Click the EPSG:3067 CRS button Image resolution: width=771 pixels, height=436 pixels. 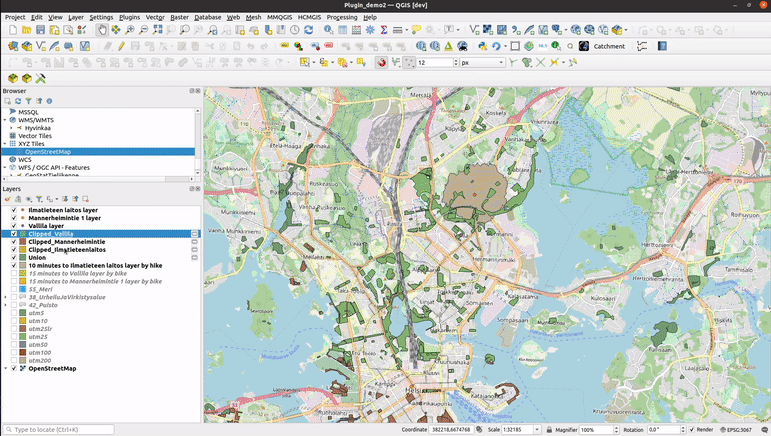pos(736,430)
